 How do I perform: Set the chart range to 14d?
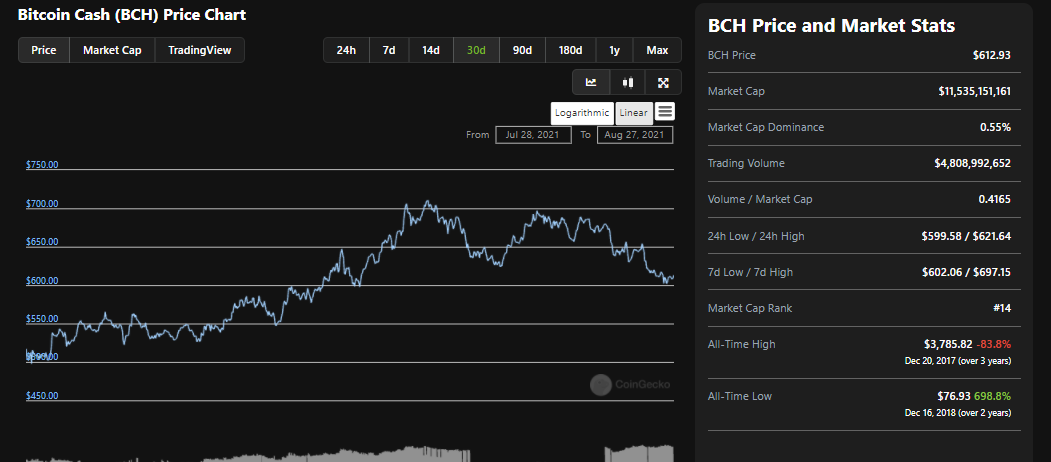pyautogui.click(x=430, y=50)
